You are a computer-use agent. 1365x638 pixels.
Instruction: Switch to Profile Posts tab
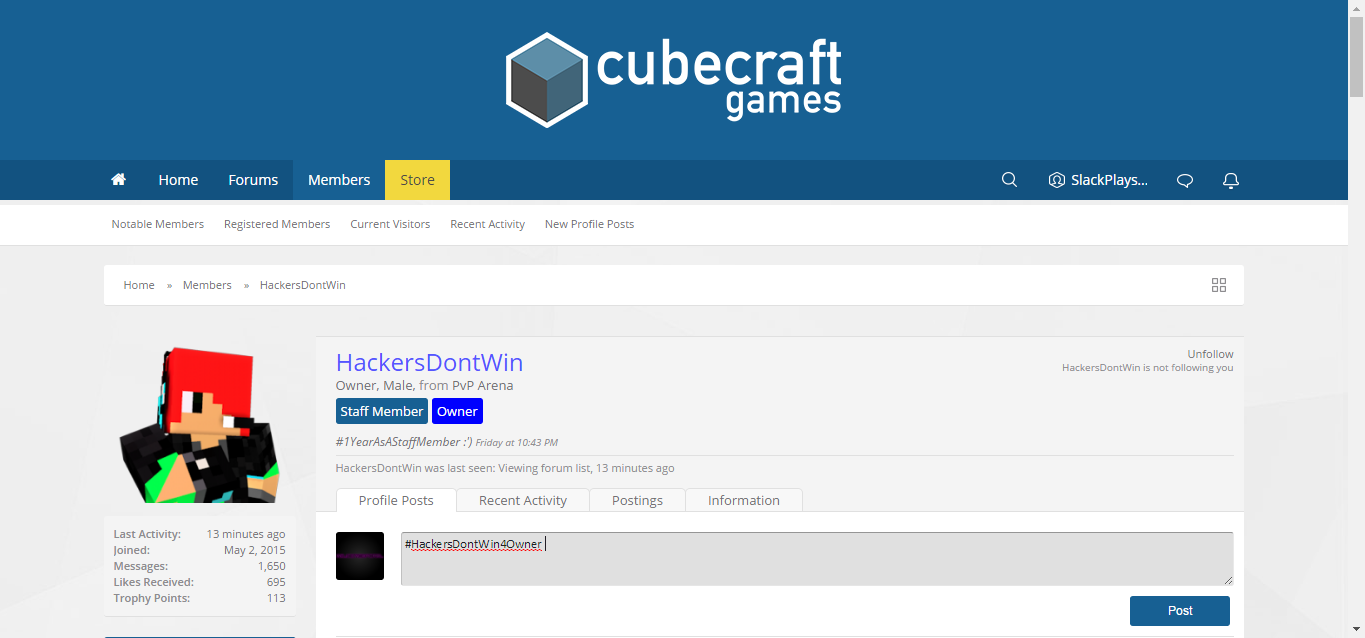(396, 500)
